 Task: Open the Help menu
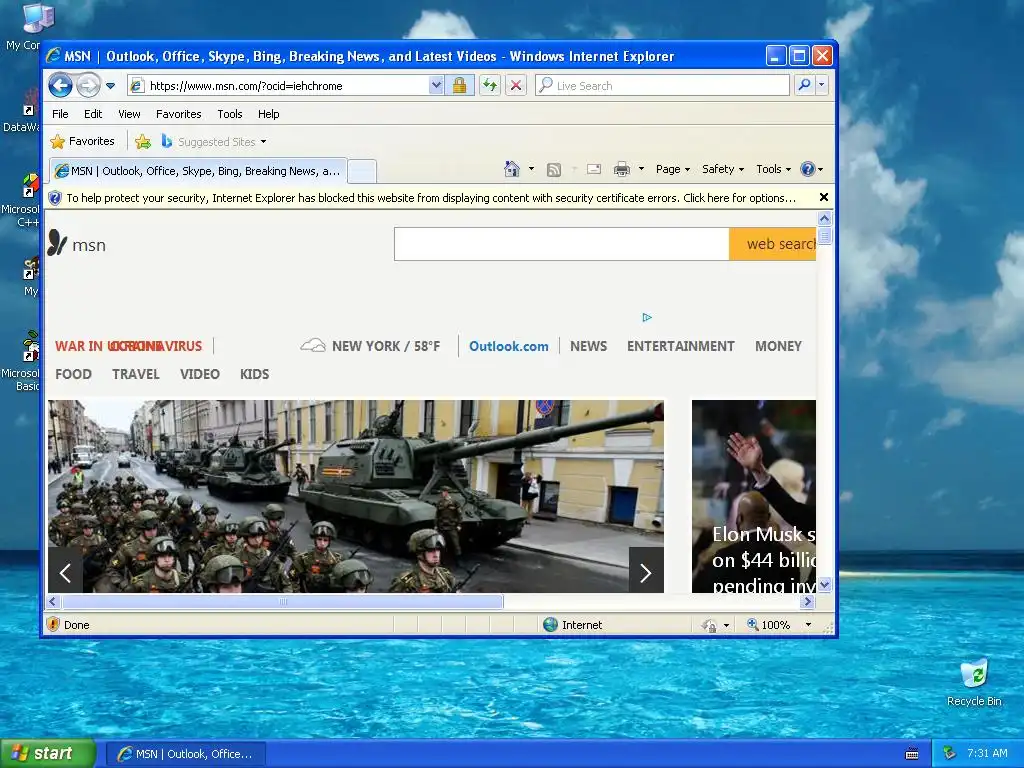268,114
